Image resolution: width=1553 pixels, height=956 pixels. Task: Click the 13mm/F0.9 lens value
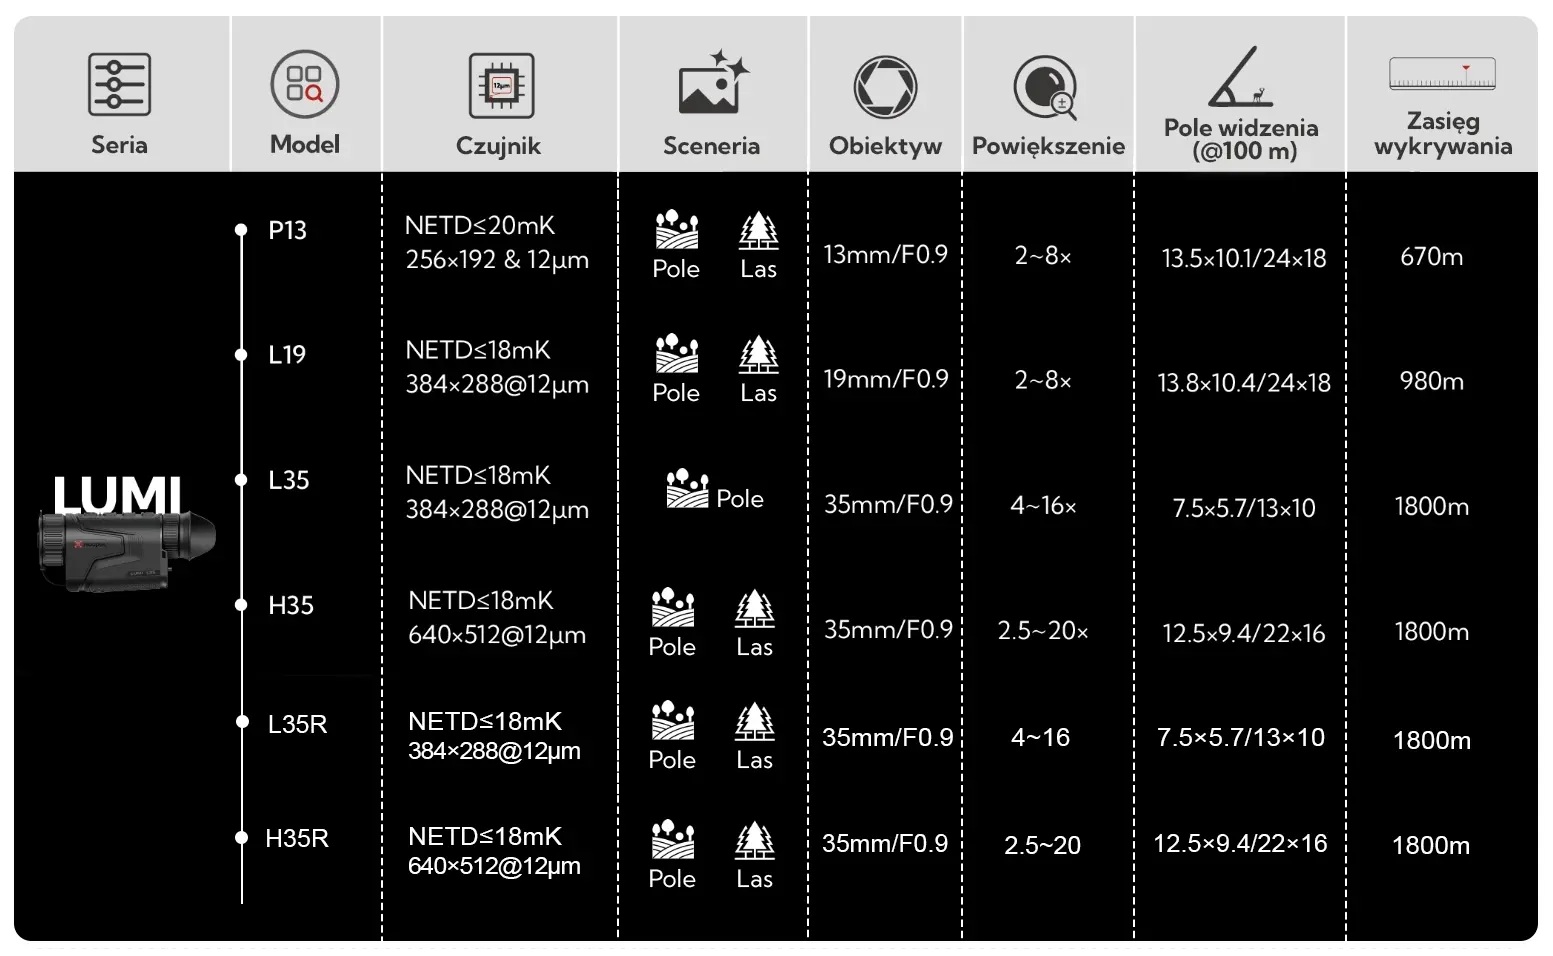point(885,254)
